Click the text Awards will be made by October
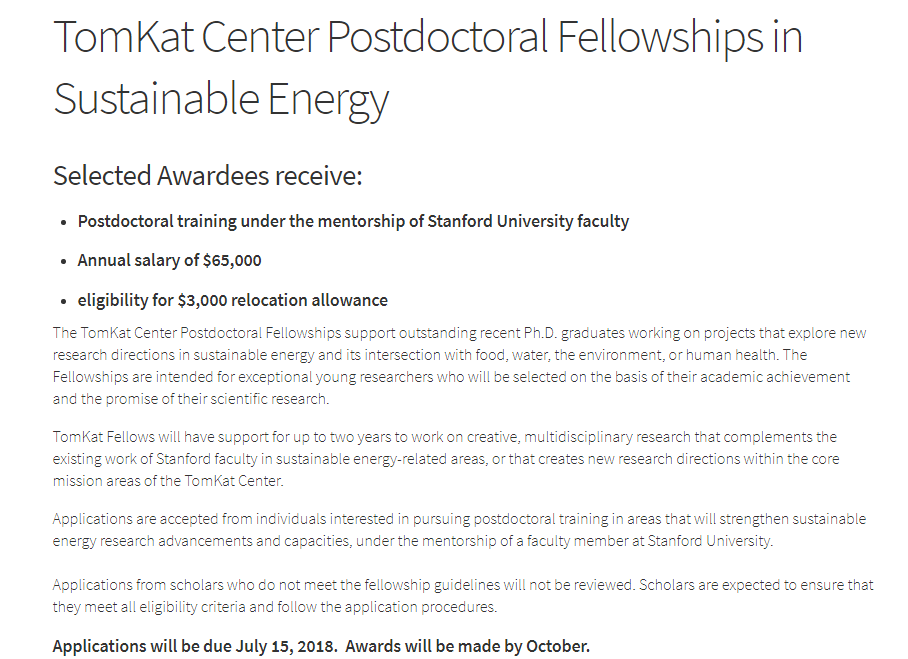The width and height of the screenshot is (908, 659). (468, 646)
